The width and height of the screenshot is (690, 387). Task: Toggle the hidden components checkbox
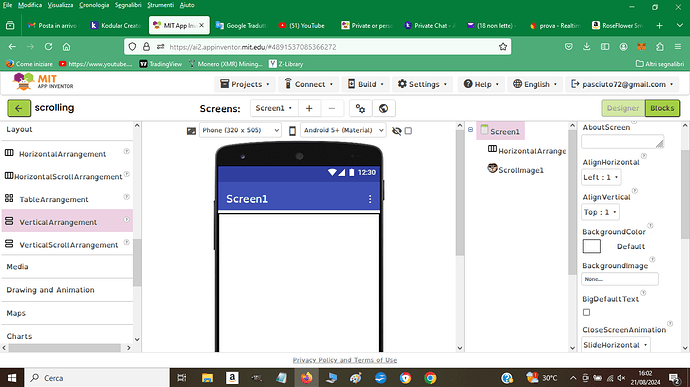tap(408, 131)
